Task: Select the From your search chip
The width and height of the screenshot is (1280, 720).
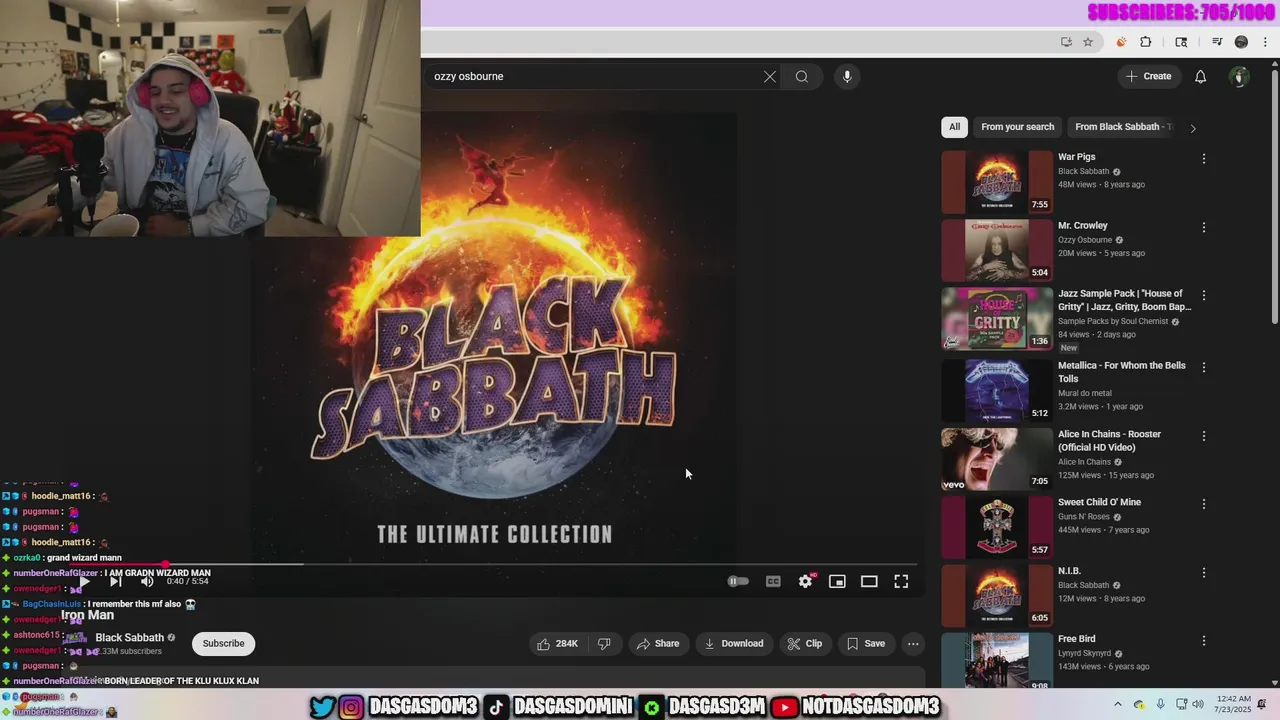Action: (1017, 127)
